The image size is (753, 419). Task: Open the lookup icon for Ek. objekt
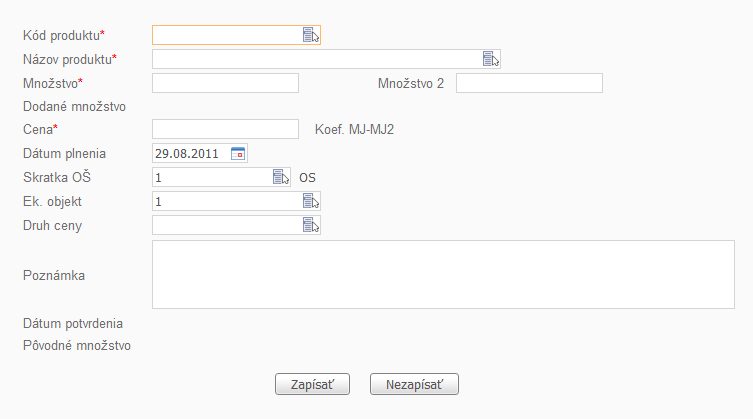coord(311,201)
